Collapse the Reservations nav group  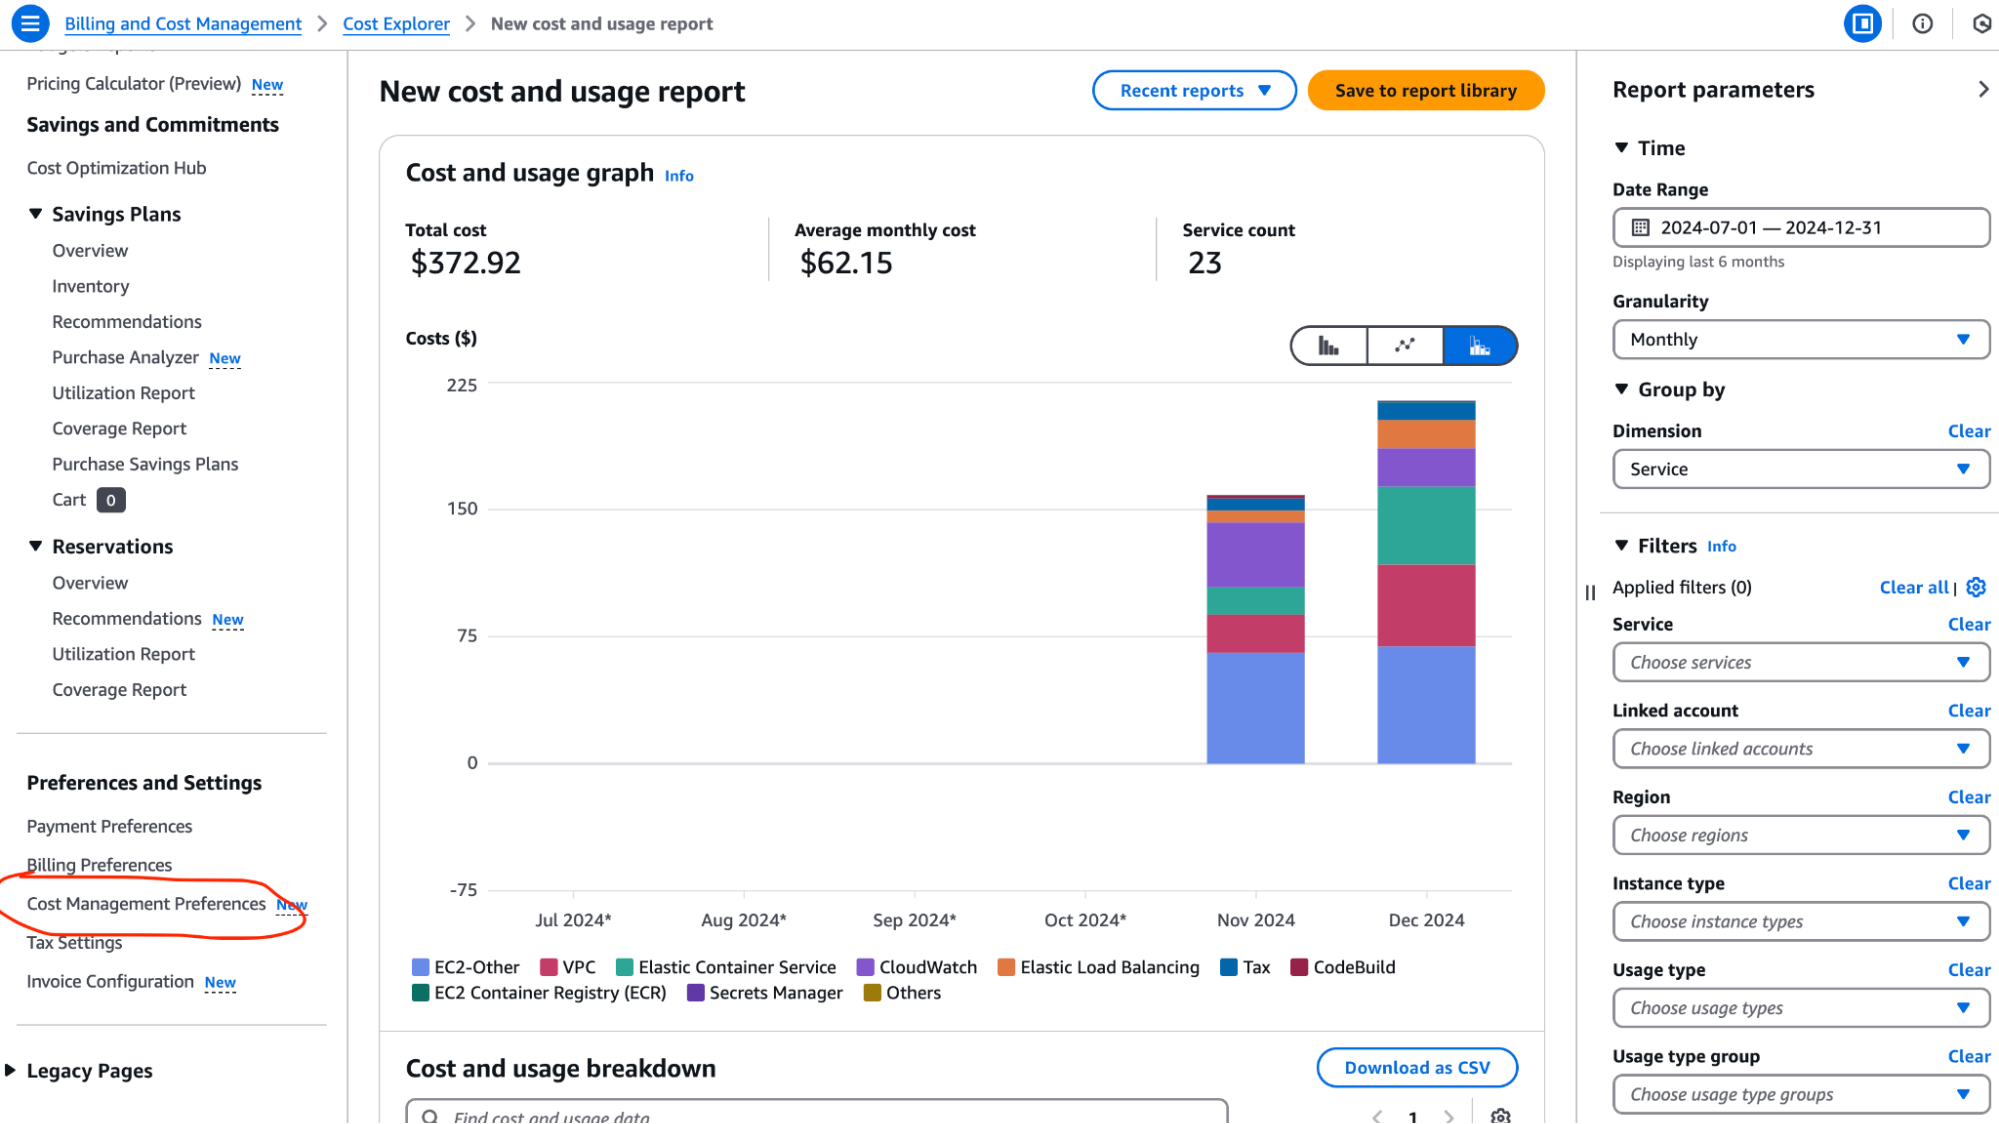[35, 546]
